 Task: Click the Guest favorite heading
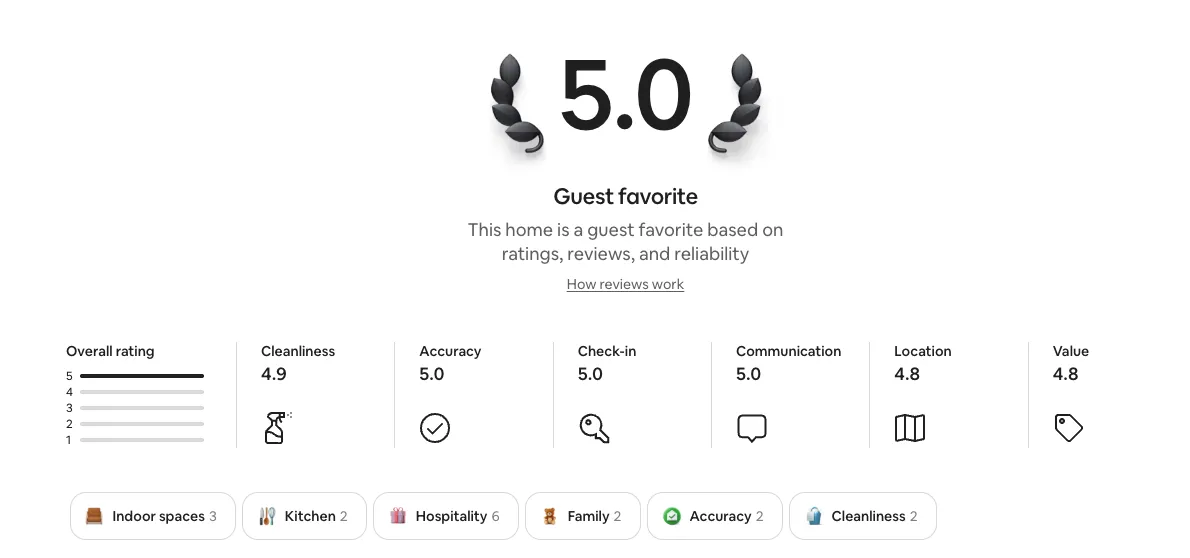[x=626, y=196]
